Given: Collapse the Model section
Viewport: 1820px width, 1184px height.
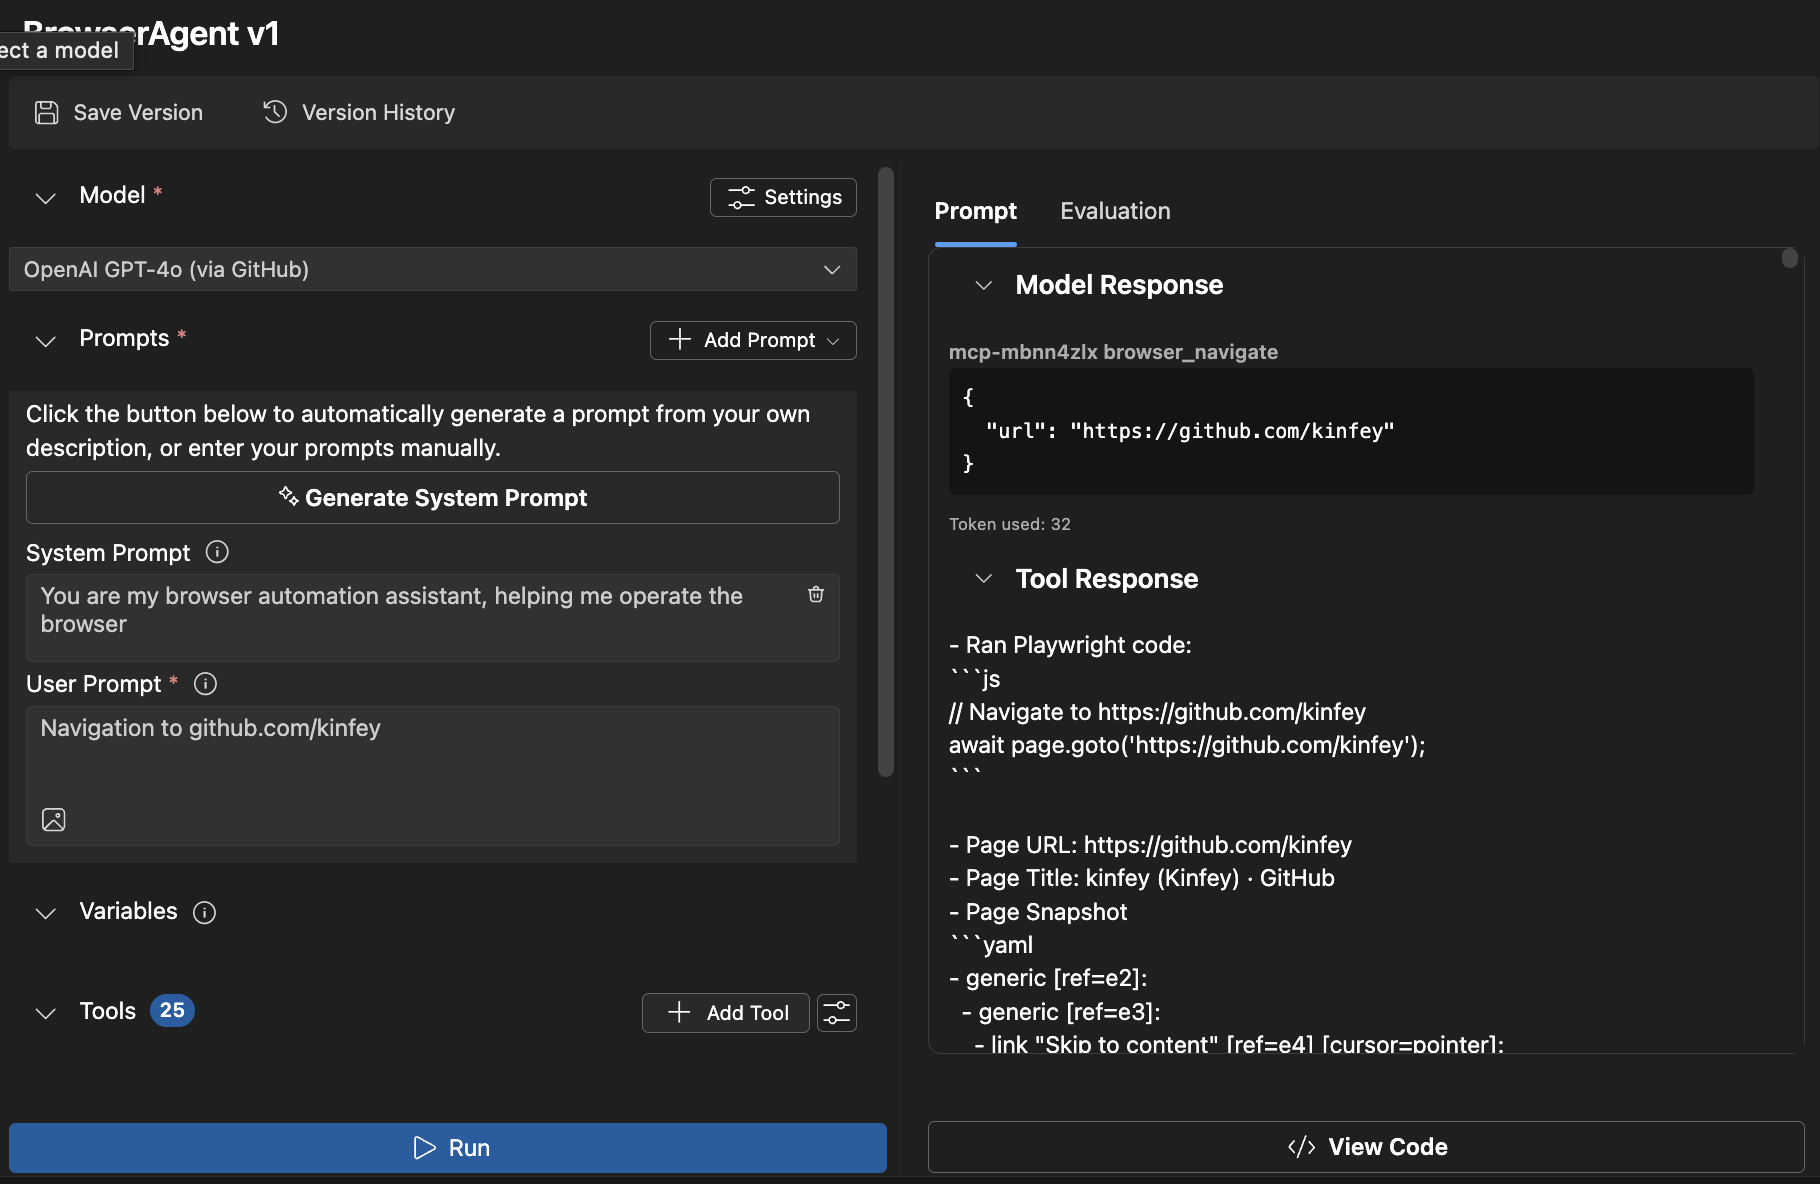Looking at the screenshot, I should point(45,197).
